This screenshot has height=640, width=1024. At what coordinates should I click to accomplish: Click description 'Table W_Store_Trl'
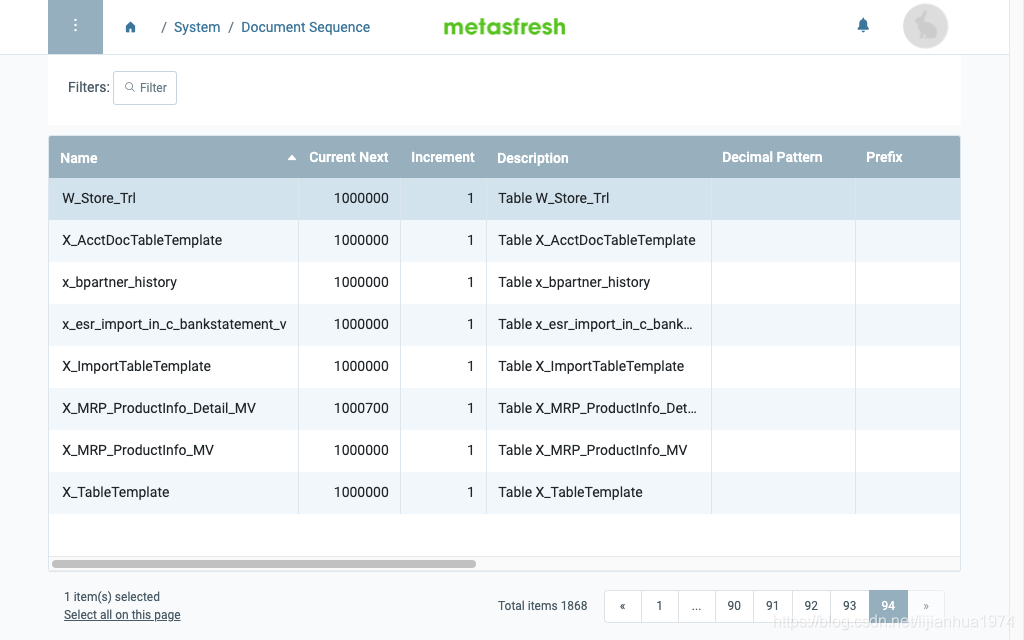tap(553, 199)
